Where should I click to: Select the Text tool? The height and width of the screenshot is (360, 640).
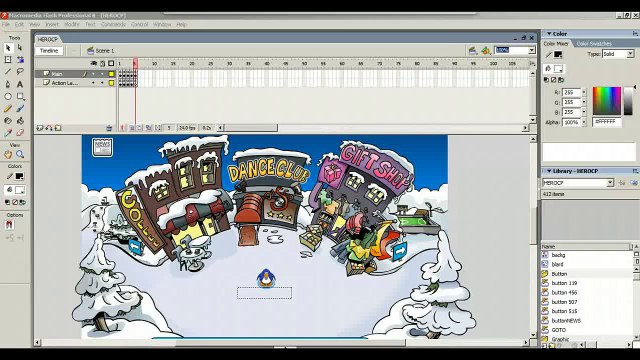tap(20, 84)
